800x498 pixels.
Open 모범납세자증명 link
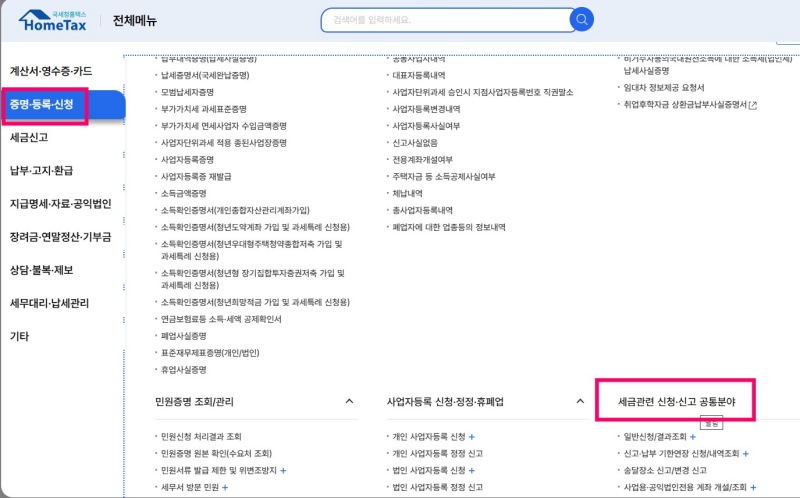click(187, 92)
